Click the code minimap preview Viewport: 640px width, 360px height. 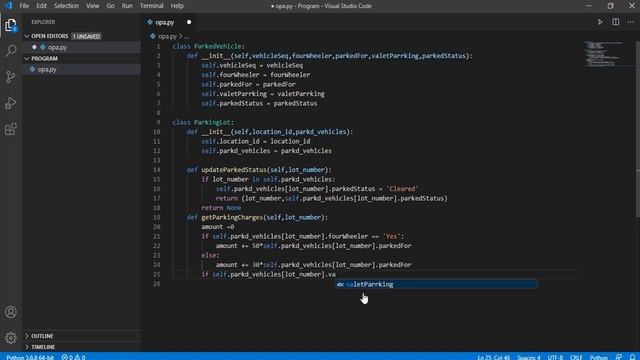[x=604, y=53]
